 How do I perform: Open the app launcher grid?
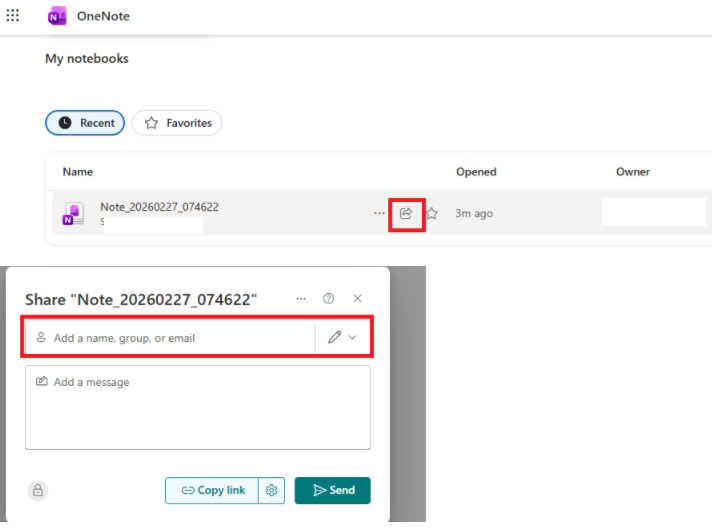point(13,15)
